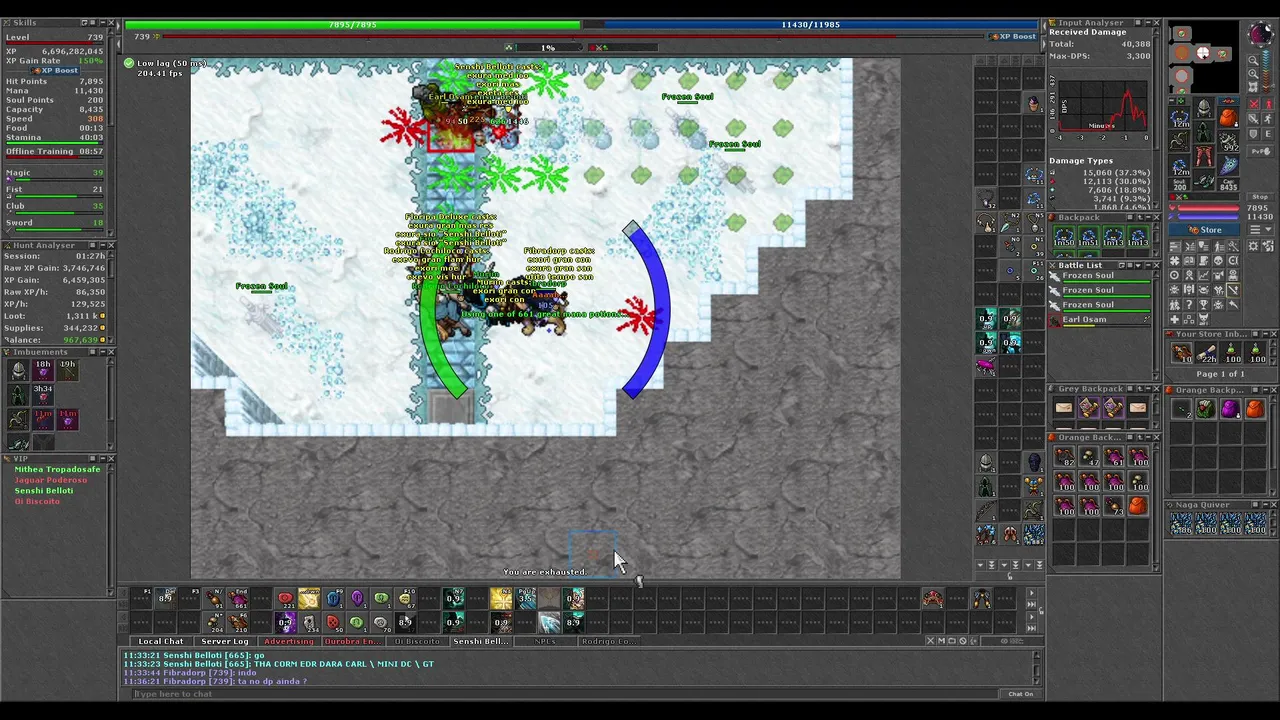The width and height of the screenshot is (1280, 720).
Task: Click the ring item labeled 1m50 in Backpack
Action: click(x=1064, y=238)
